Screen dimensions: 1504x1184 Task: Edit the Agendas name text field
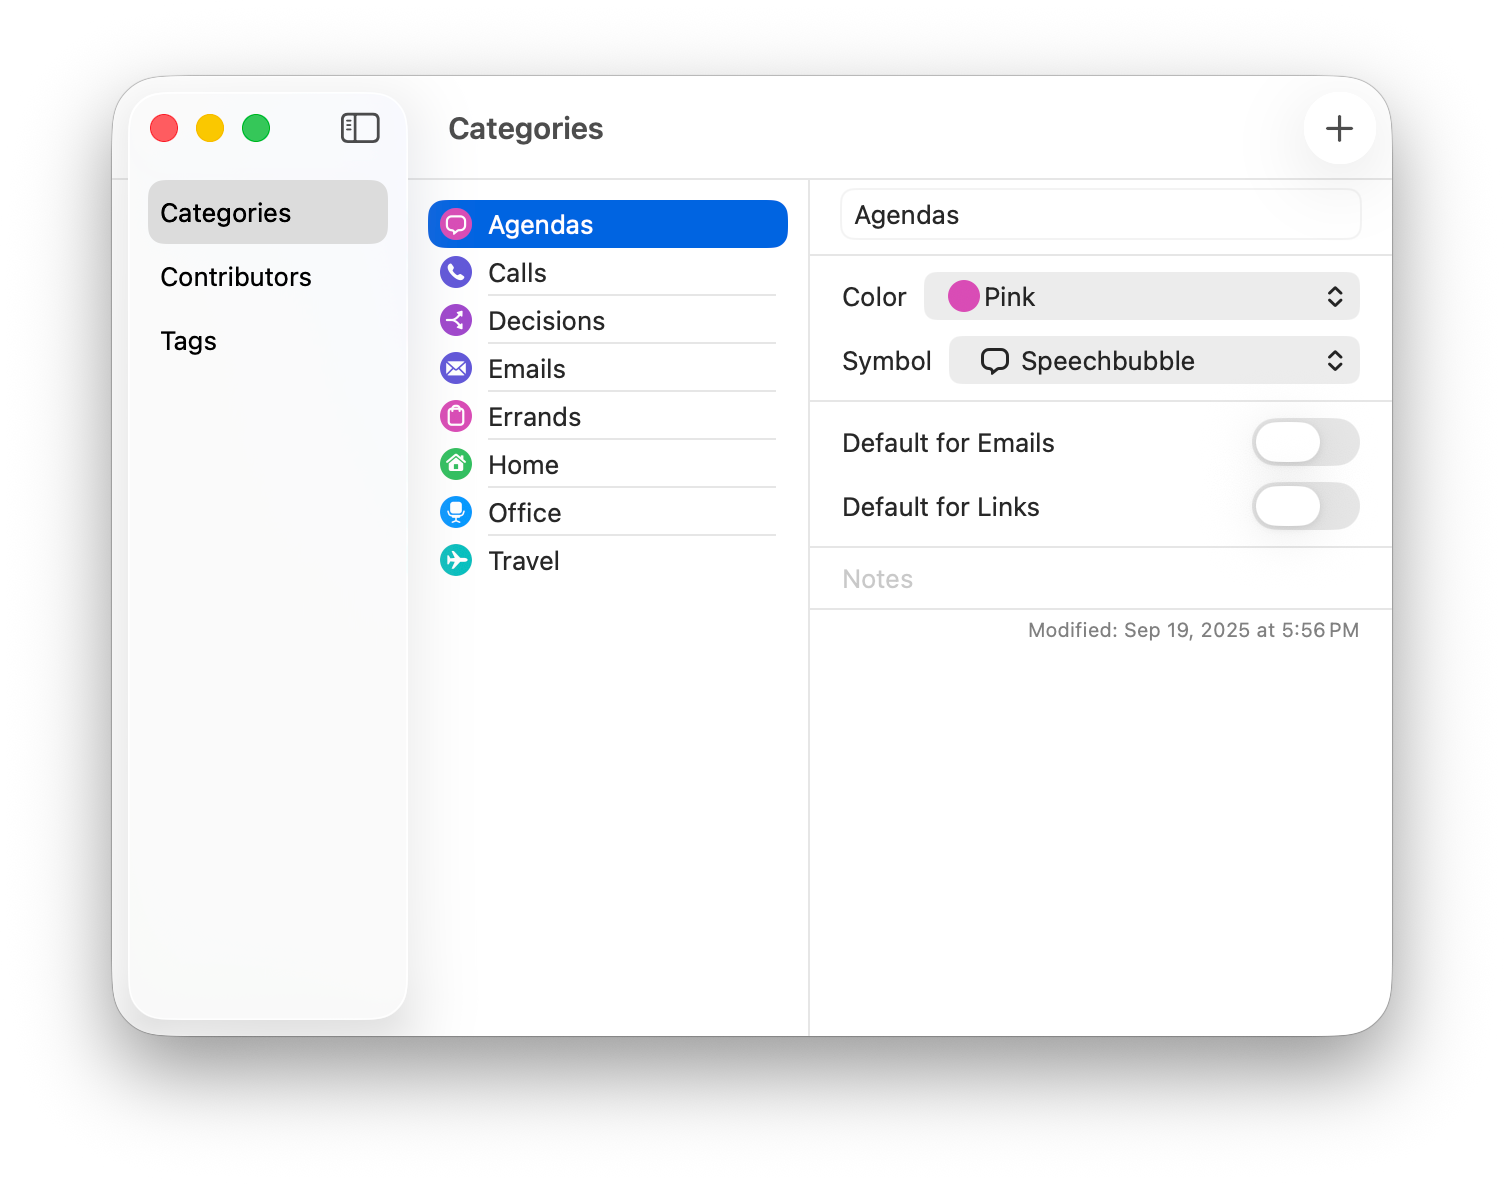click(1100, 215)
